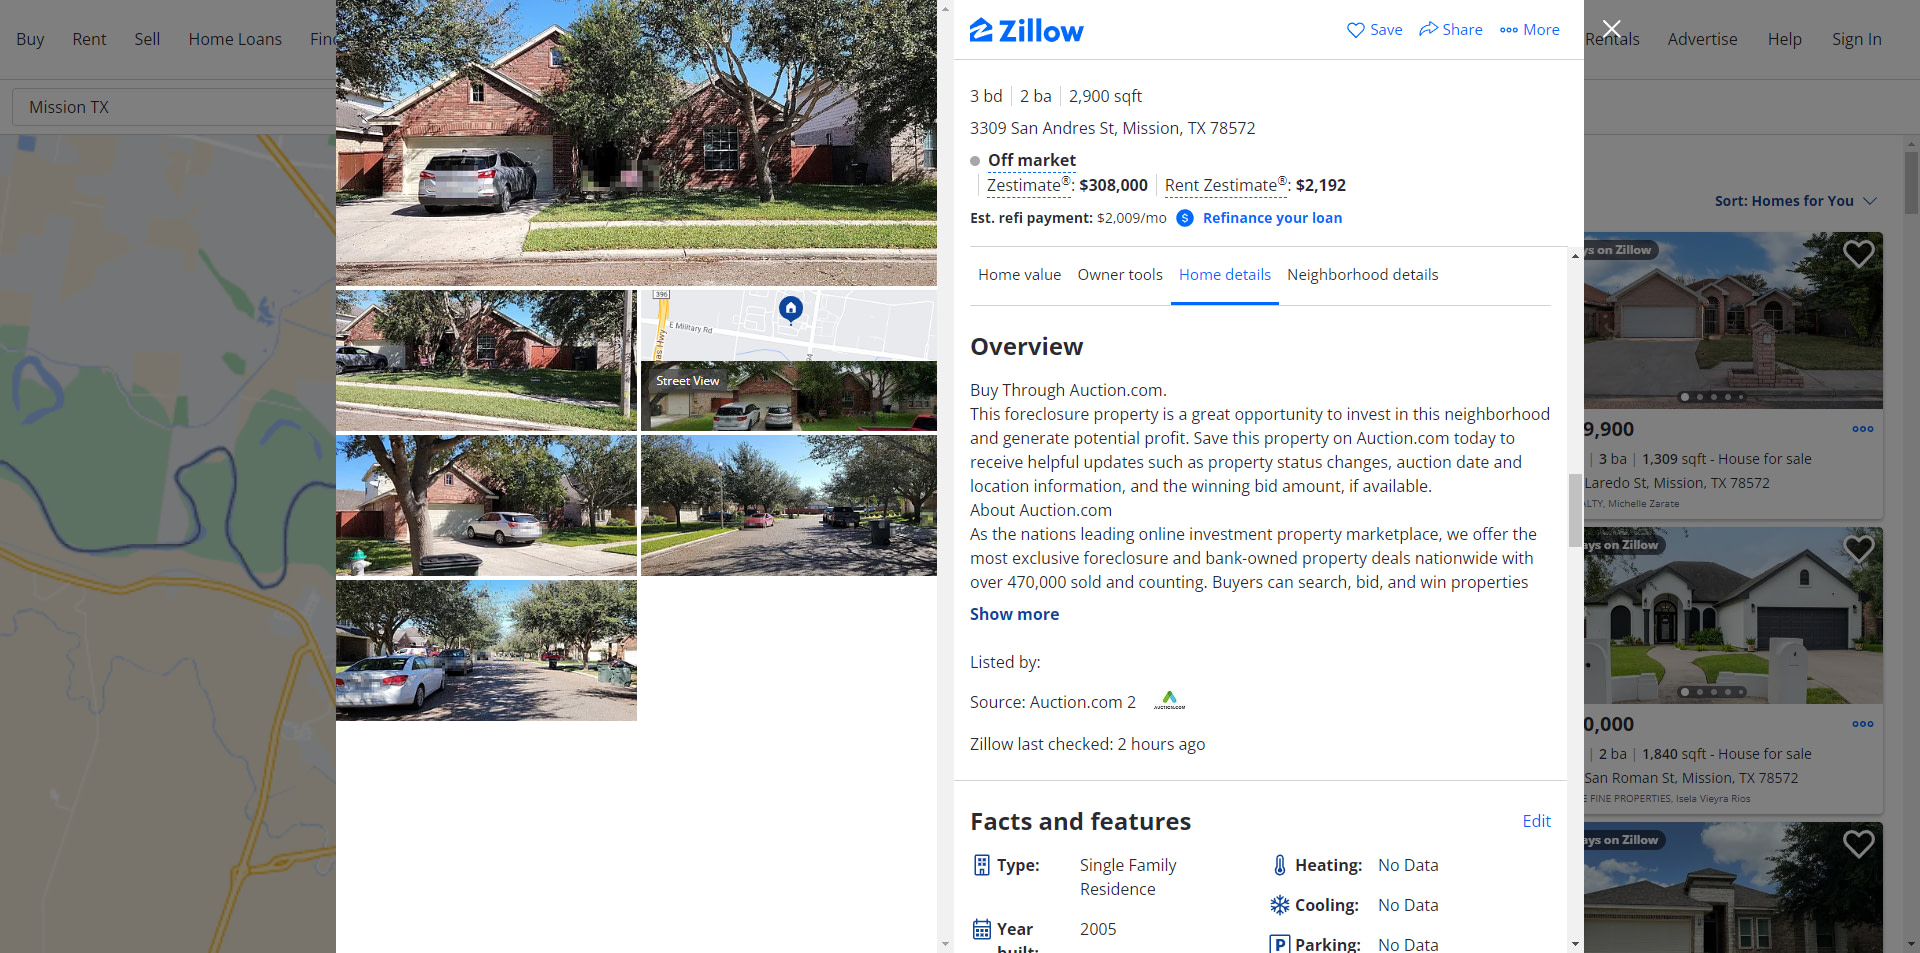
Task: Click the Auction.com source logo
Action: [x=1169, y=701]
